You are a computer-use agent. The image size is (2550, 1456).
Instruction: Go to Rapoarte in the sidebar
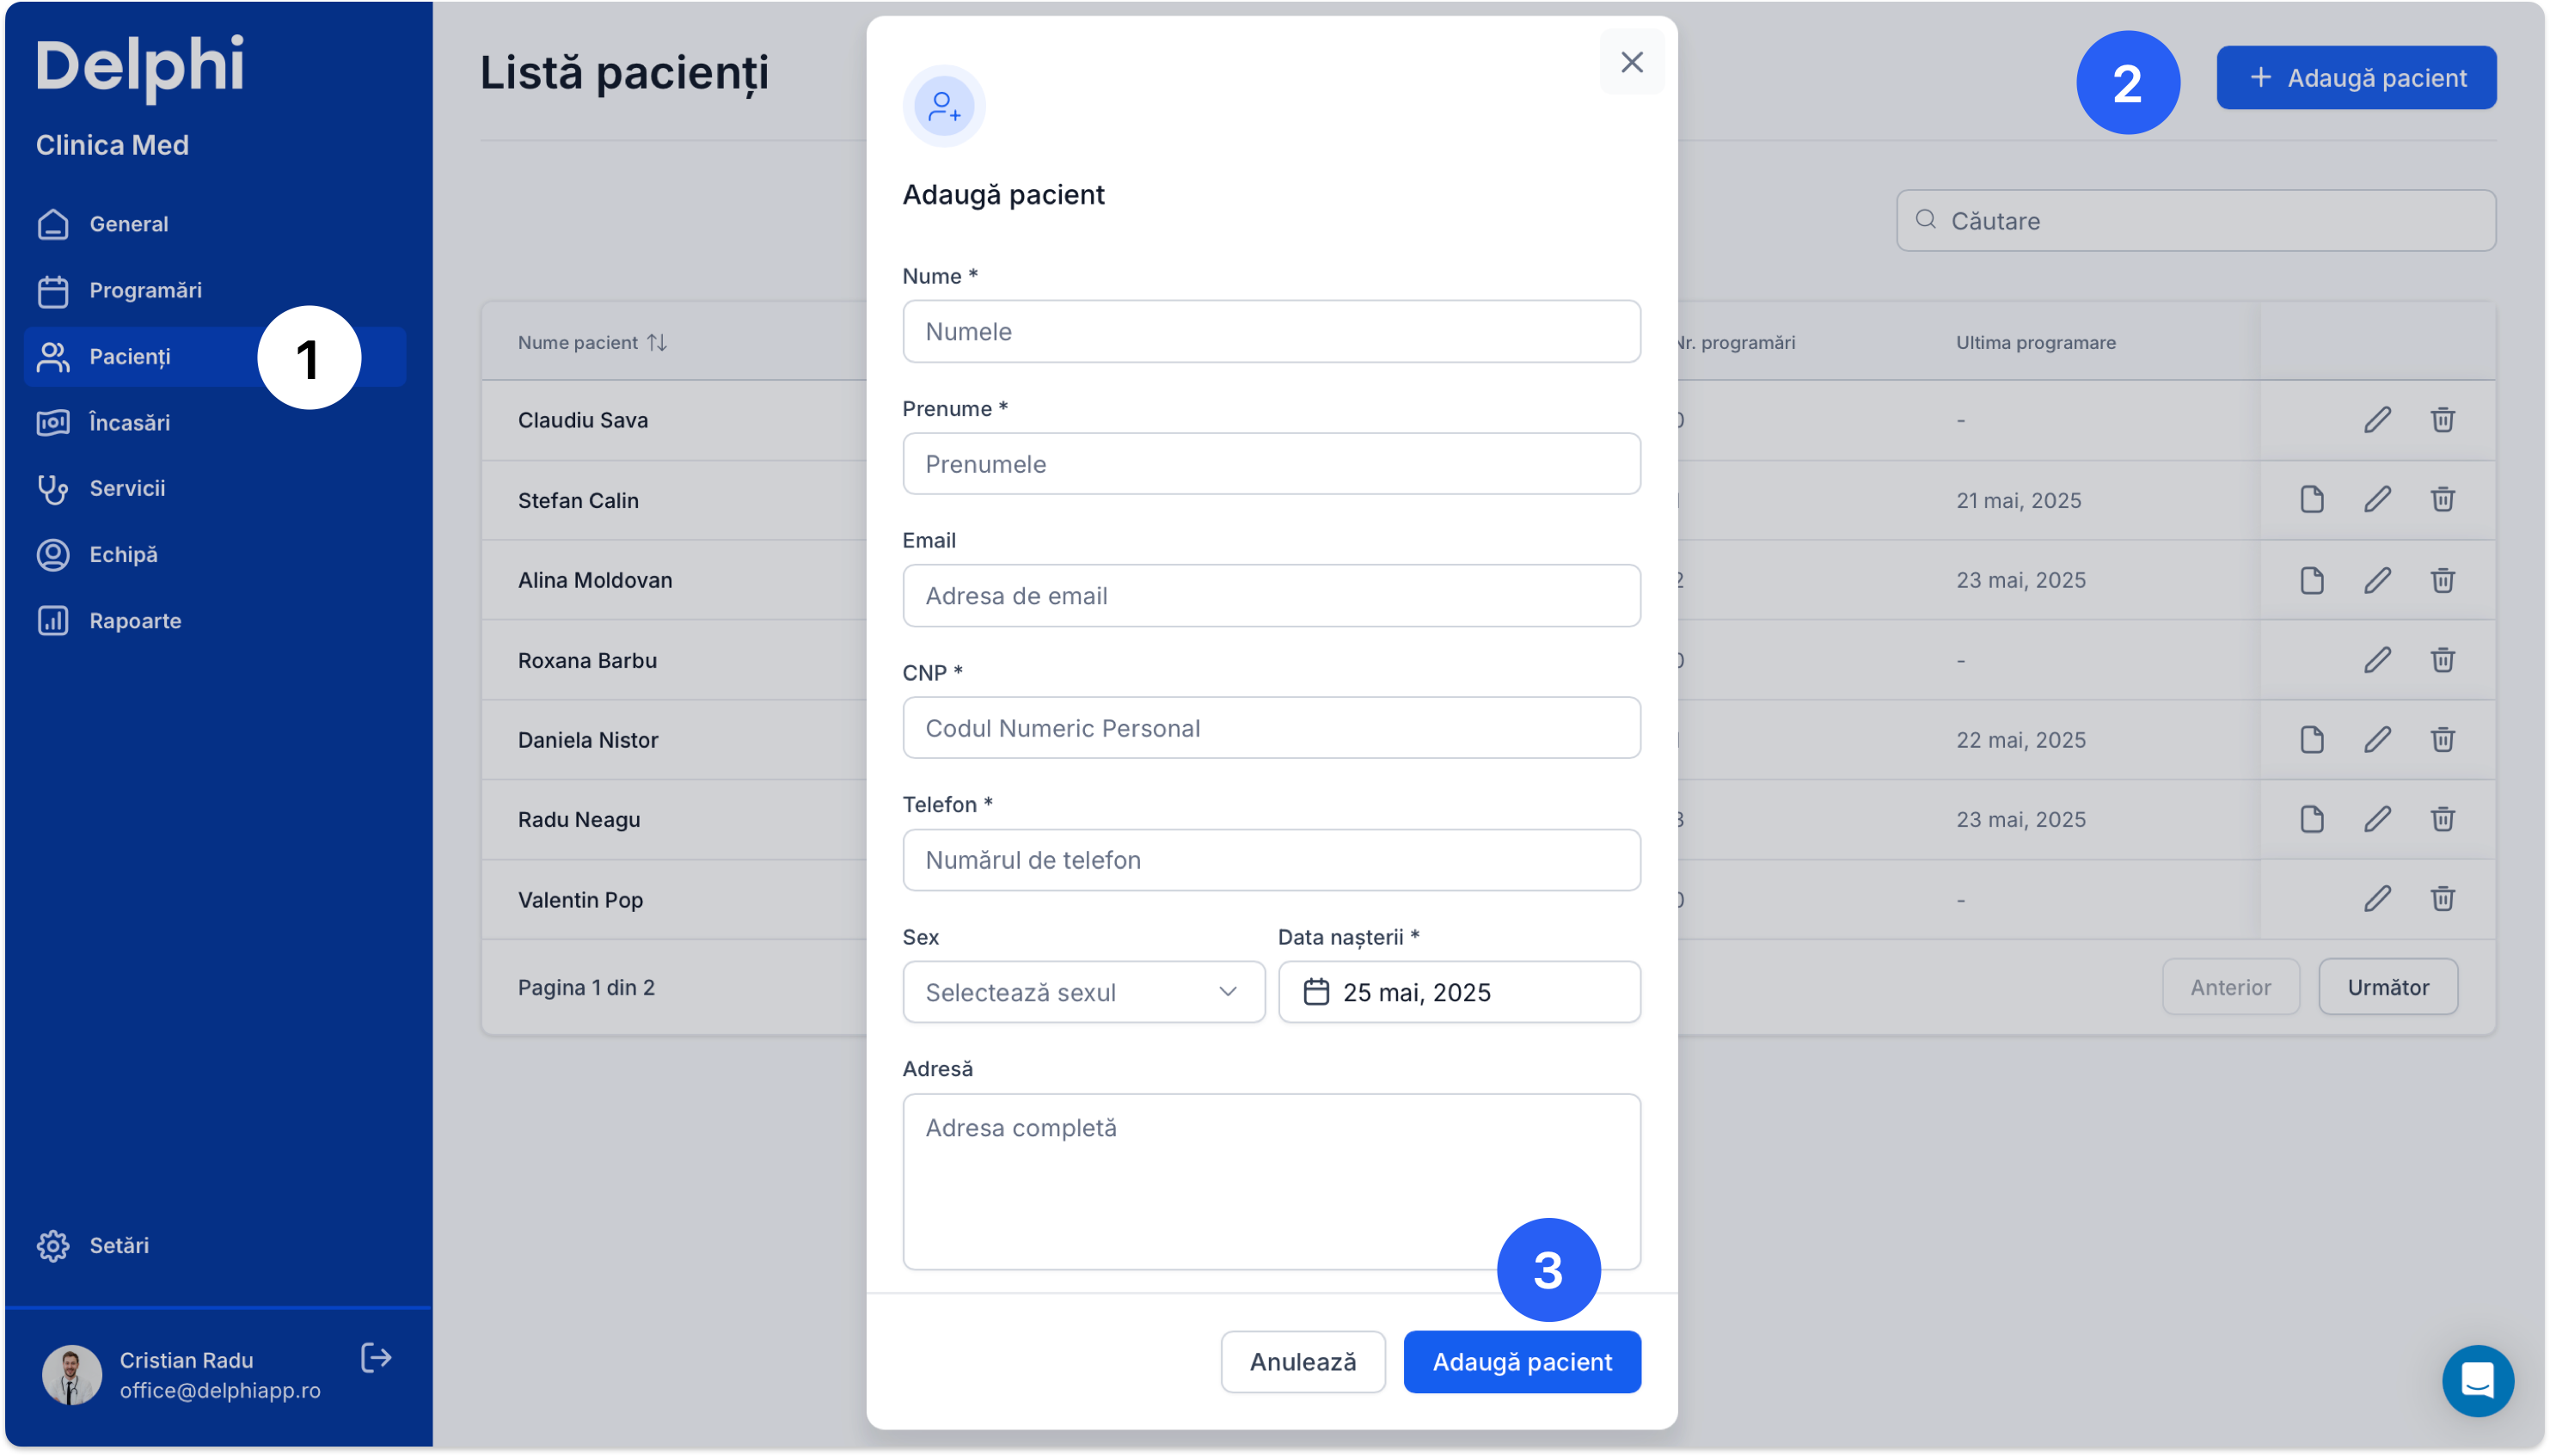[x=135, y=621]
